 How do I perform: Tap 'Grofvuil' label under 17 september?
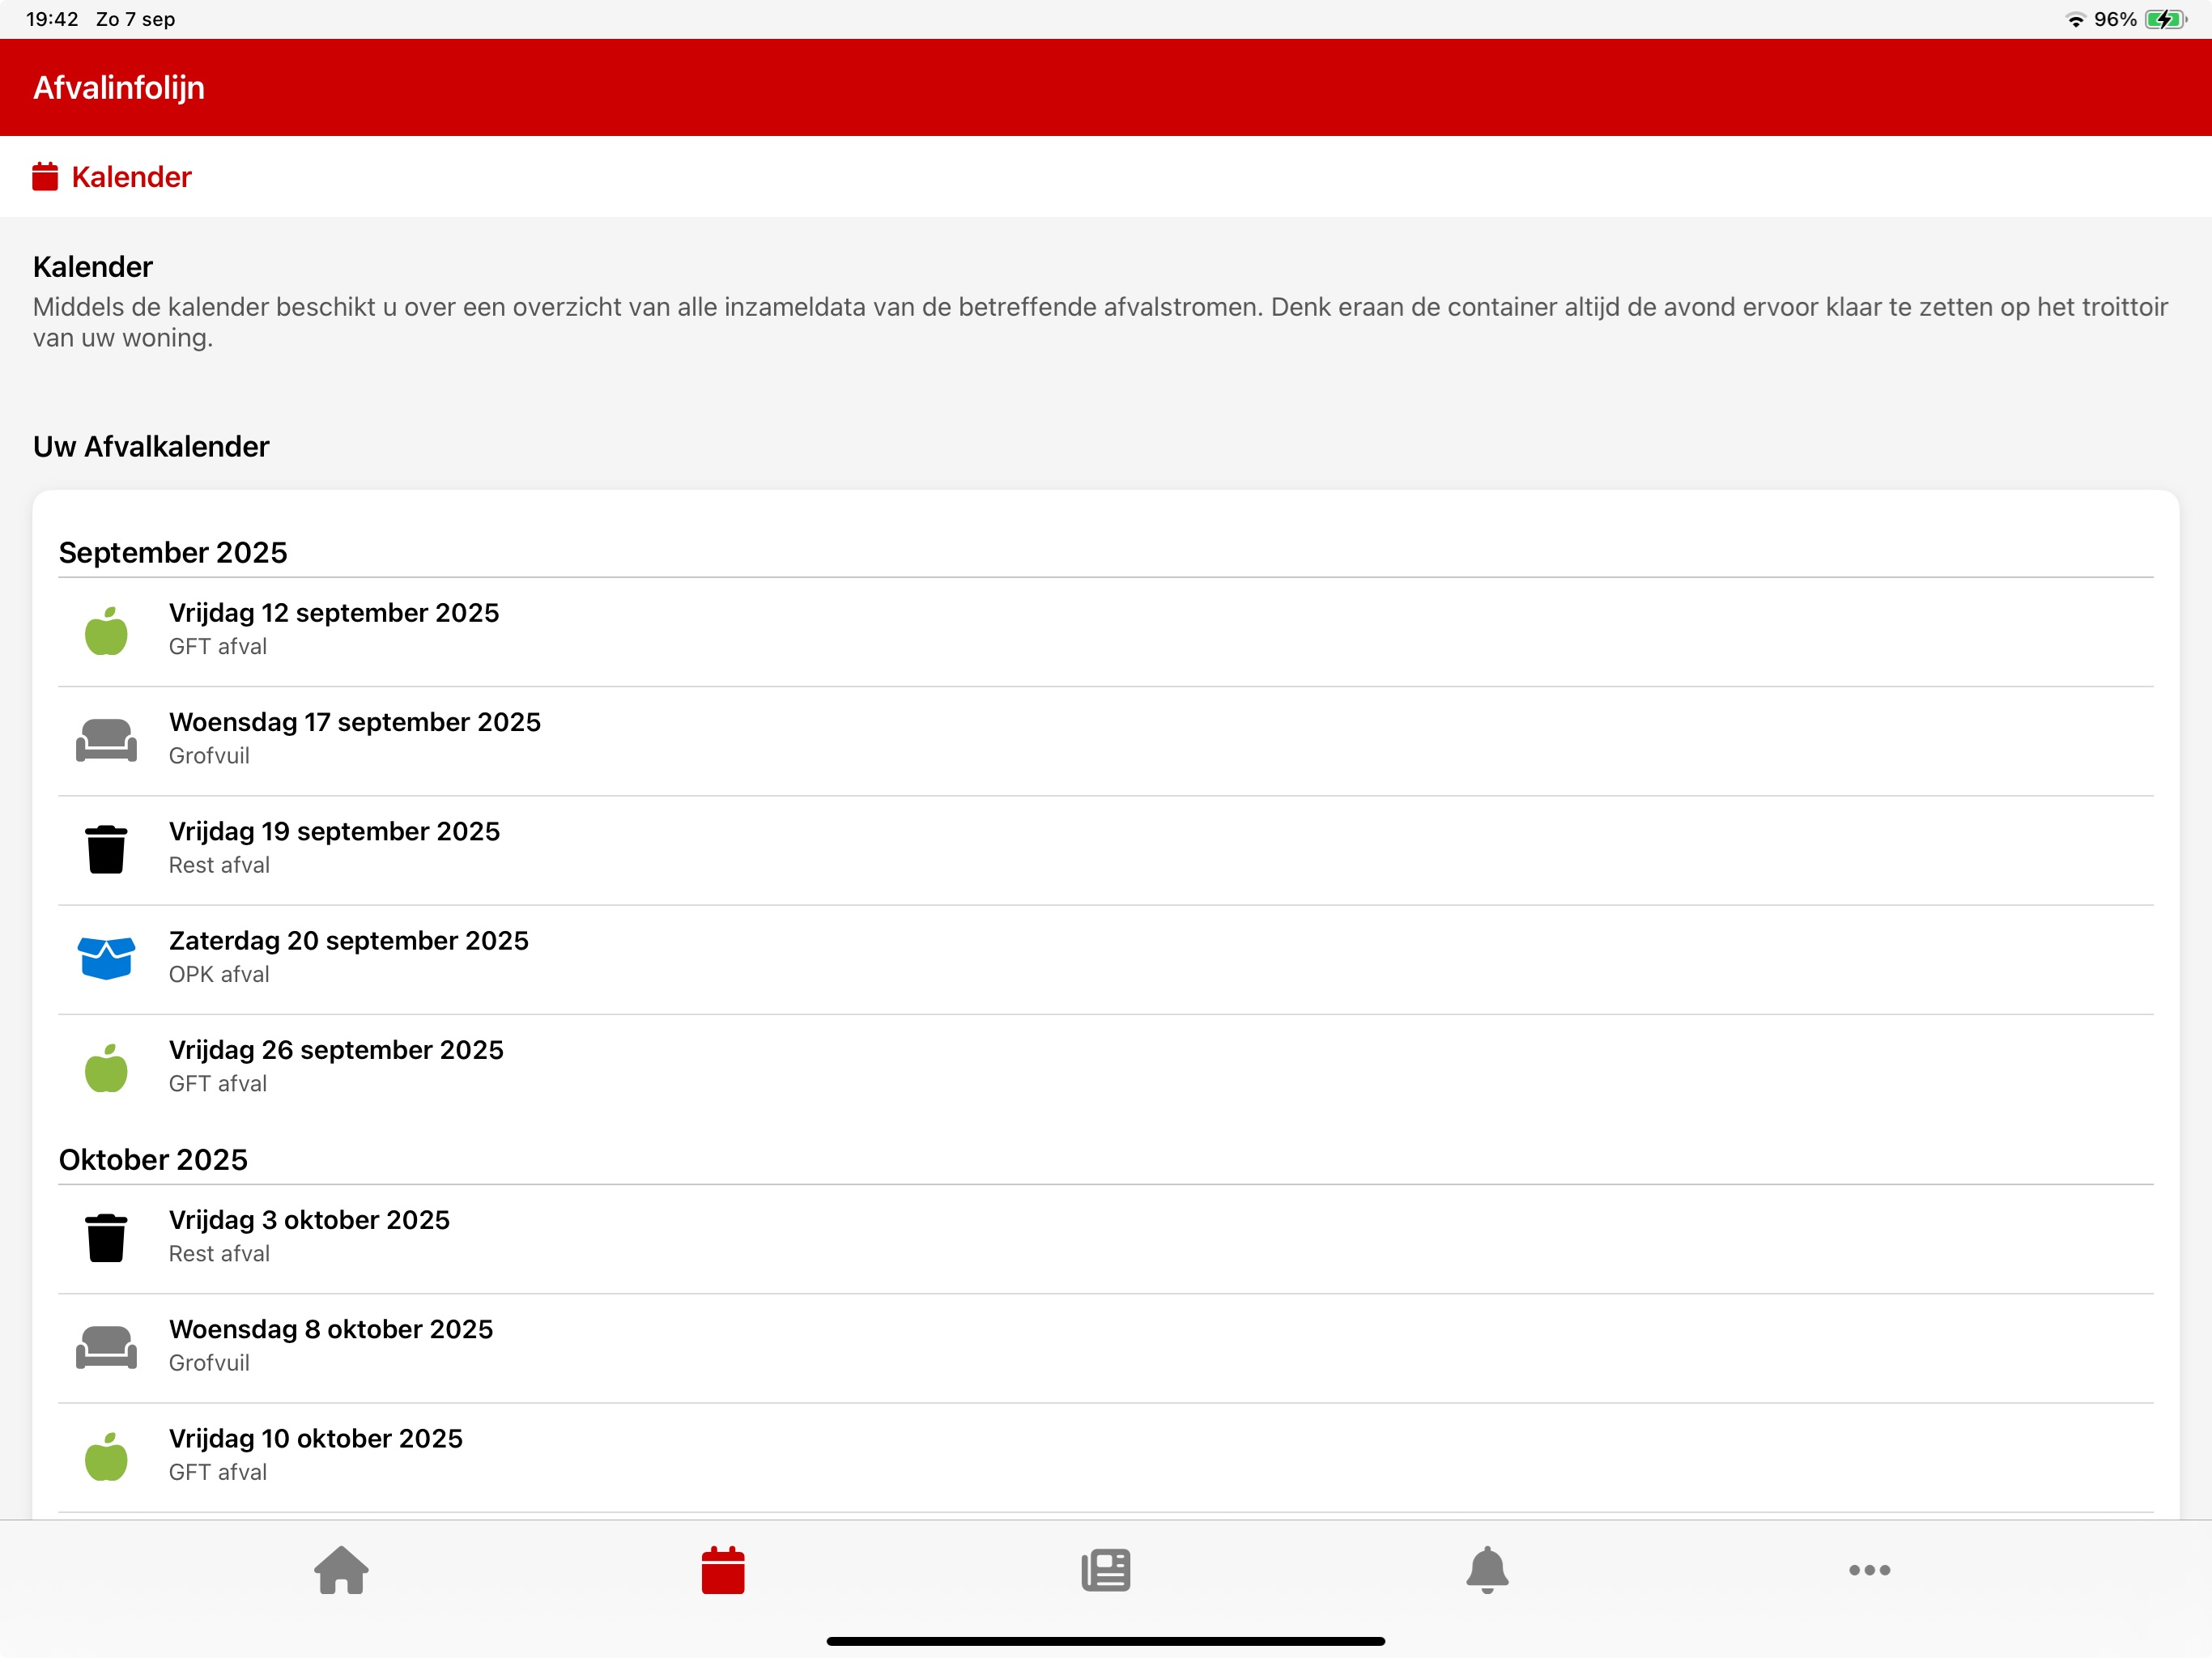209,756
